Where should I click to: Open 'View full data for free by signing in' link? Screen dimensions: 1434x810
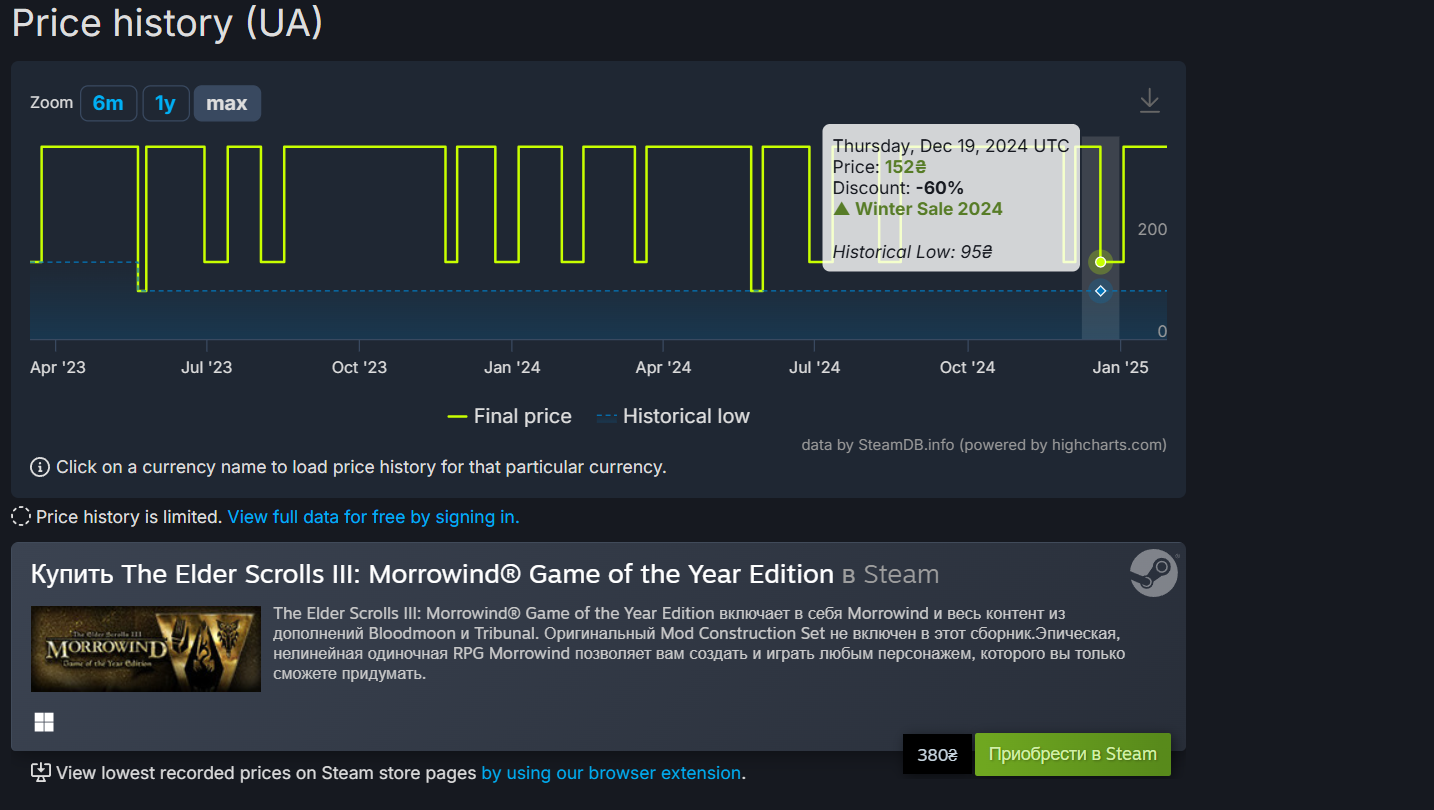pyautogui.click(x=373, y=517)
